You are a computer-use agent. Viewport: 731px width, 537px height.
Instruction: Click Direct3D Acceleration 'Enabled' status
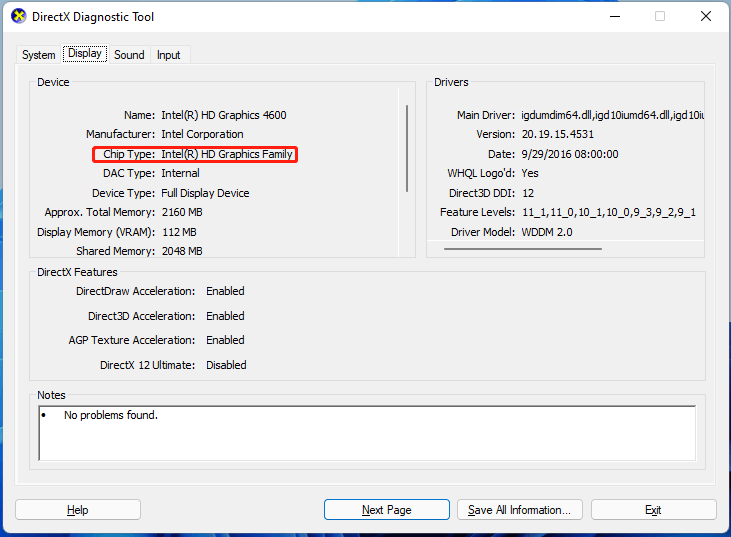point(225,316)
